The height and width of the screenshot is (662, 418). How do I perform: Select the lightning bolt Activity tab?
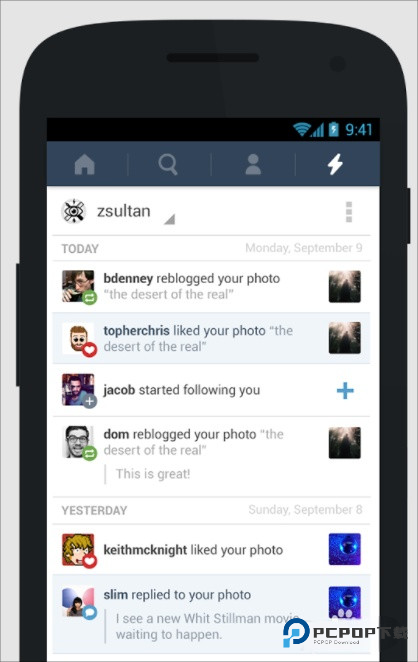[336, 164]
